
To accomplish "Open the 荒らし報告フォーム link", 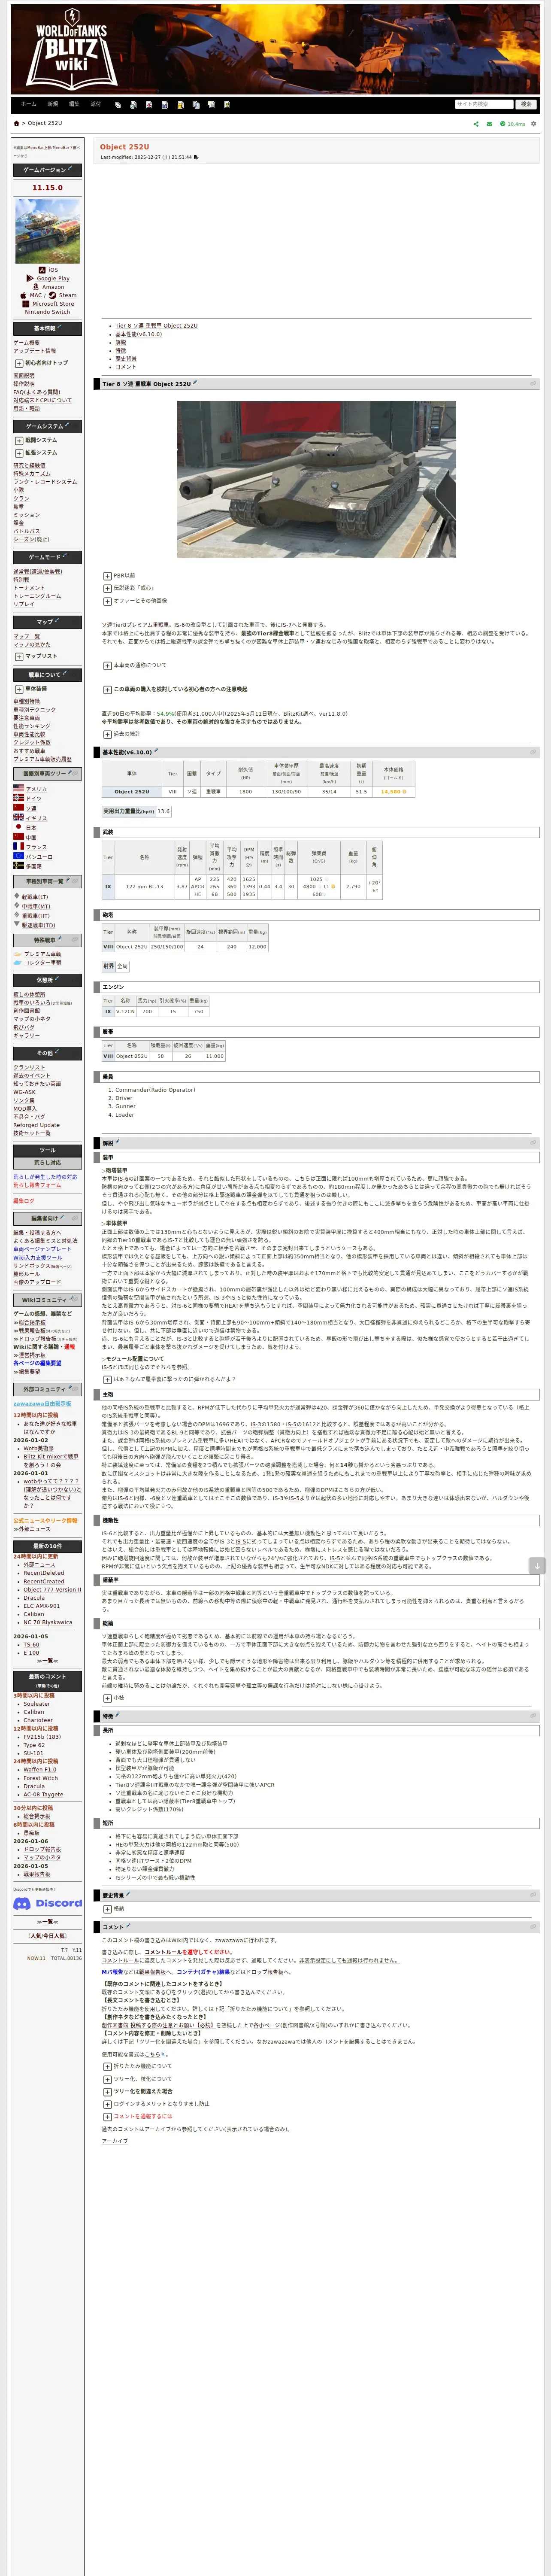I will click(x=37, y=1186).
